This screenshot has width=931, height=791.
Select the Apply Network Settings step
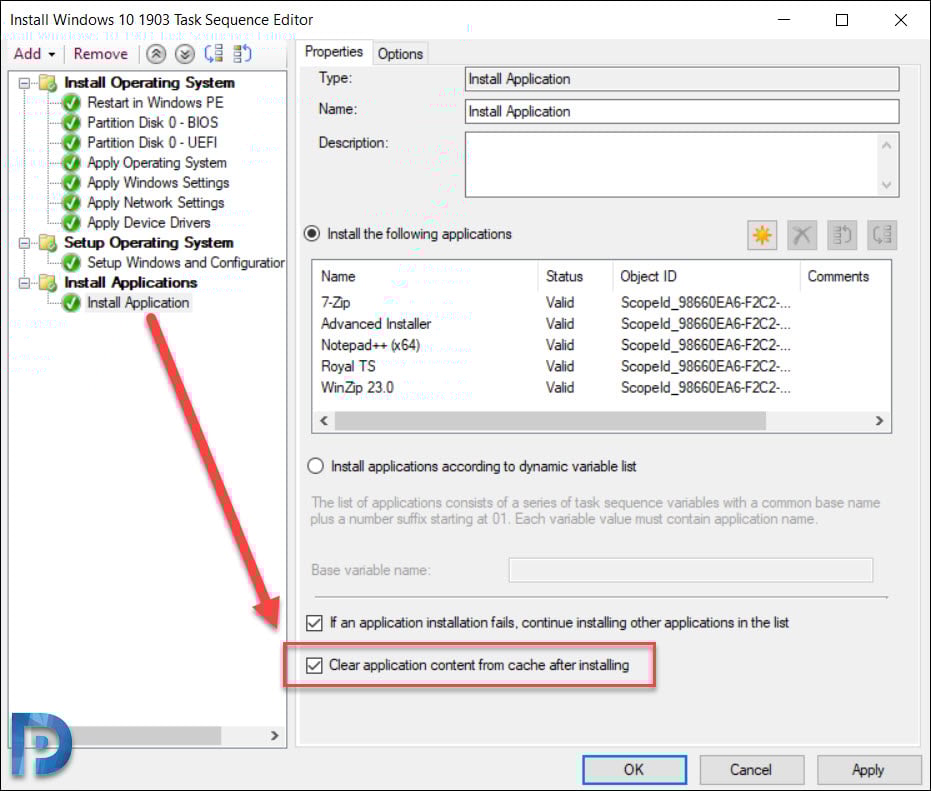click(x=156, y=203)
